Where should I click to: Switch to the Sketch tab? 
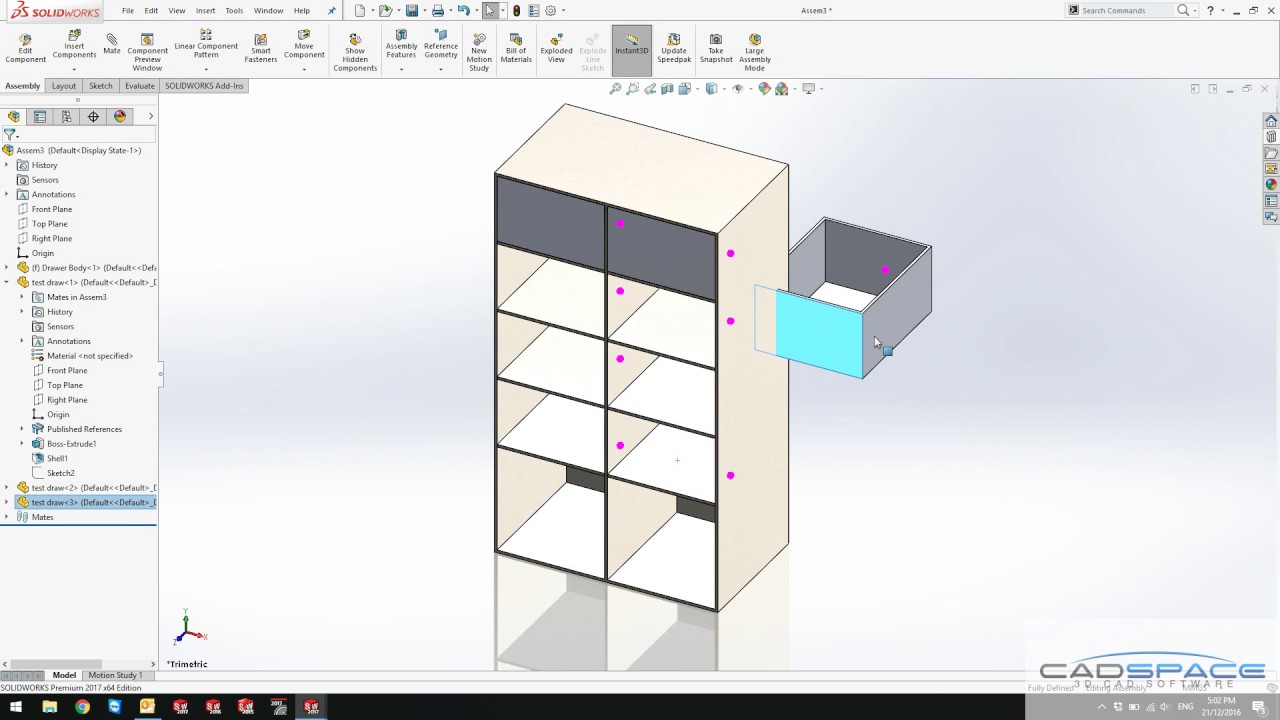101,86
